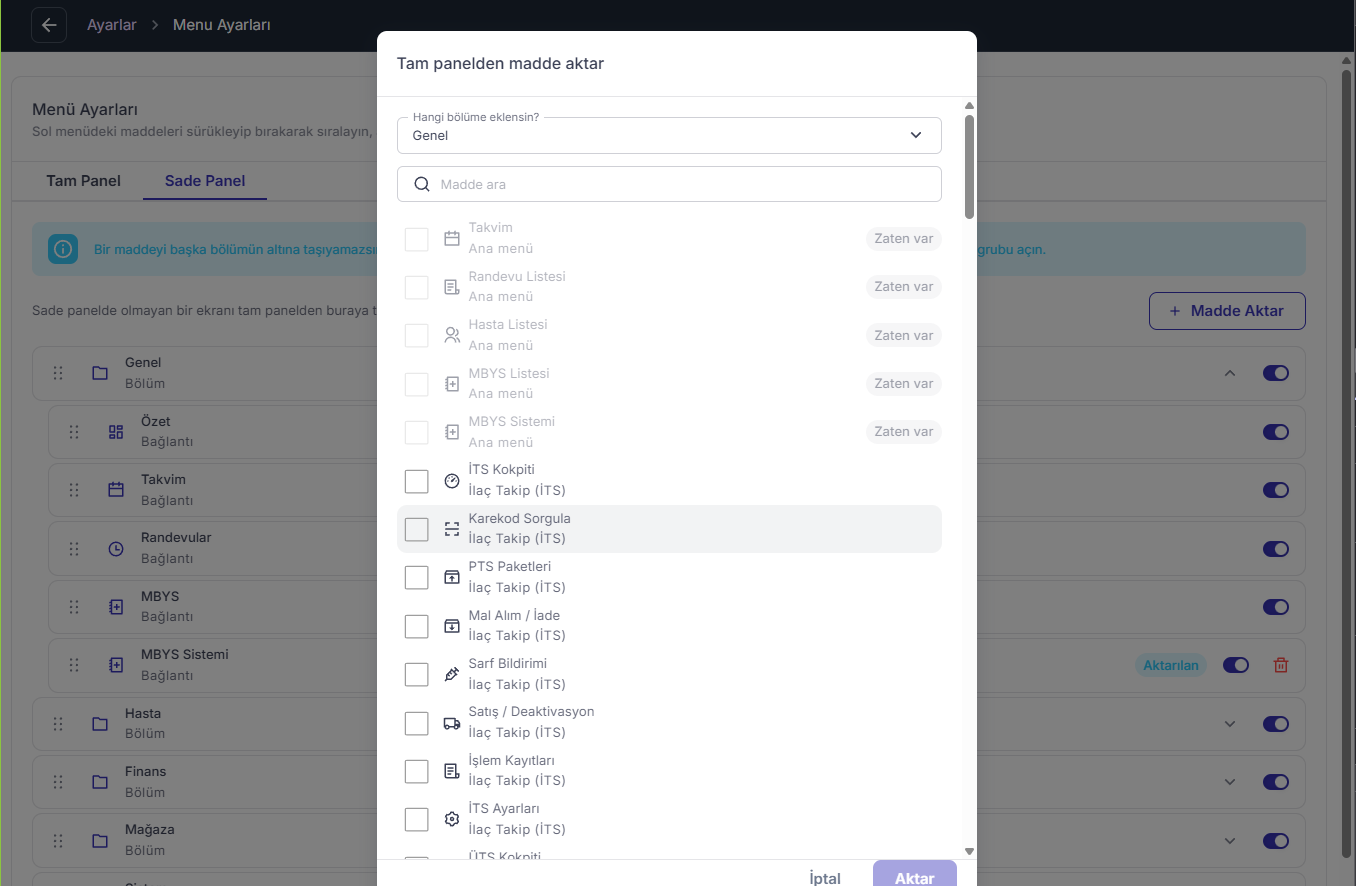1356x886 pixels.
Task: Click the Karekod Sorgula scan icon
Action: click(452, 529)
